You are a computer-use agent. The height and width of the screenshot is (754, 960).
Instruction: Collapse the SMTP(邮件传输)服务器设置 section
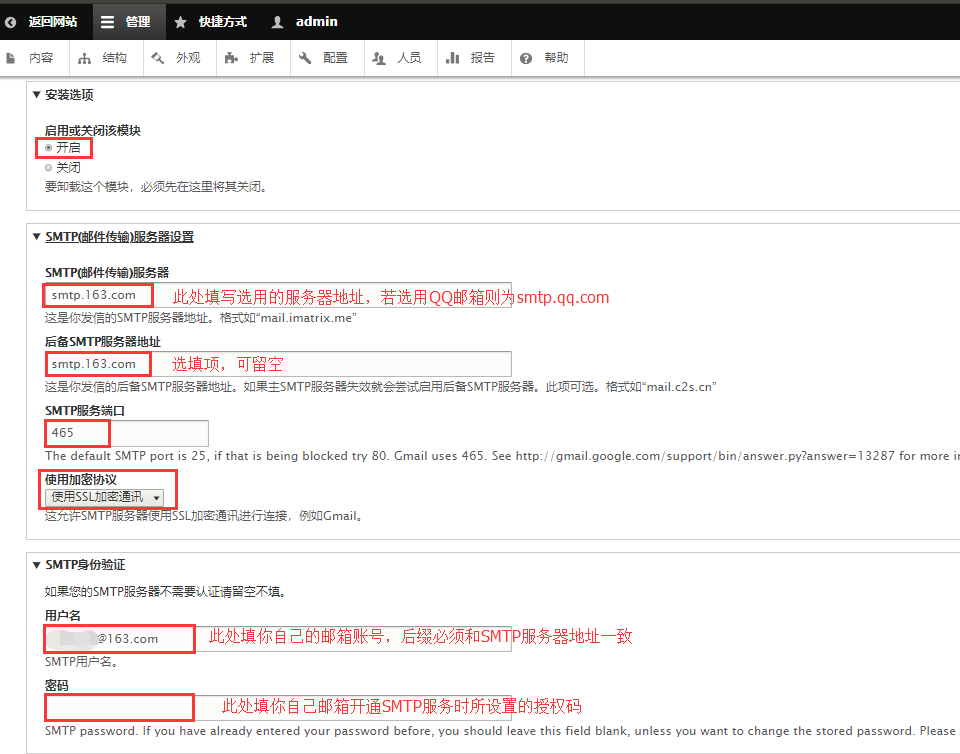pos(119,237)
